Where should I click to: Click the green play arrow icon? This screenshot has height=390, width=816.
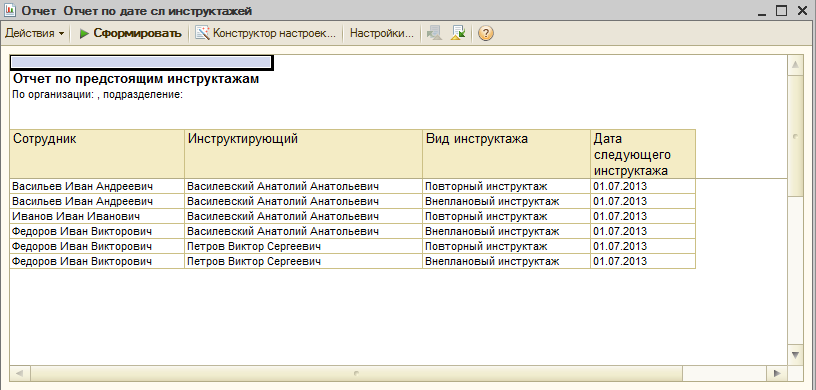coord(84,34)
